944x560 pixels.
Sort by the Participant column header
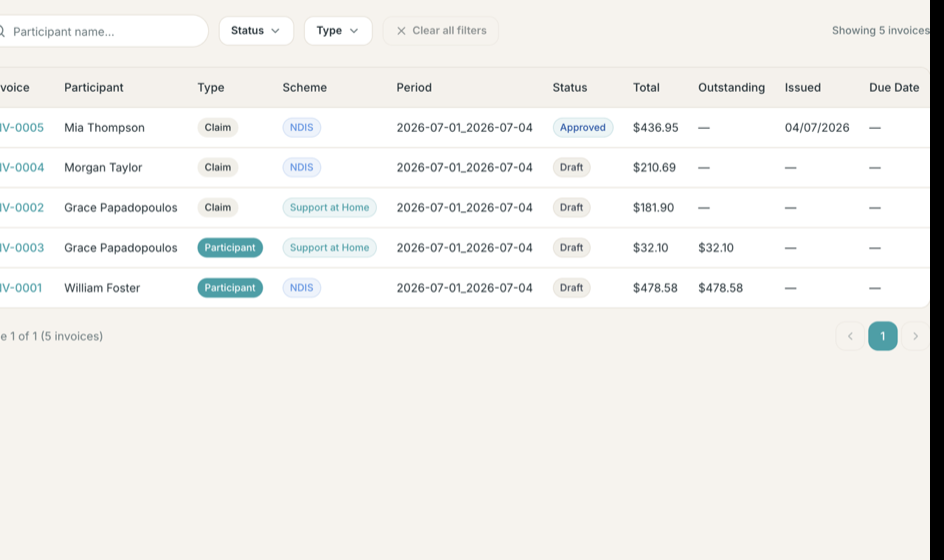point(94,87)
